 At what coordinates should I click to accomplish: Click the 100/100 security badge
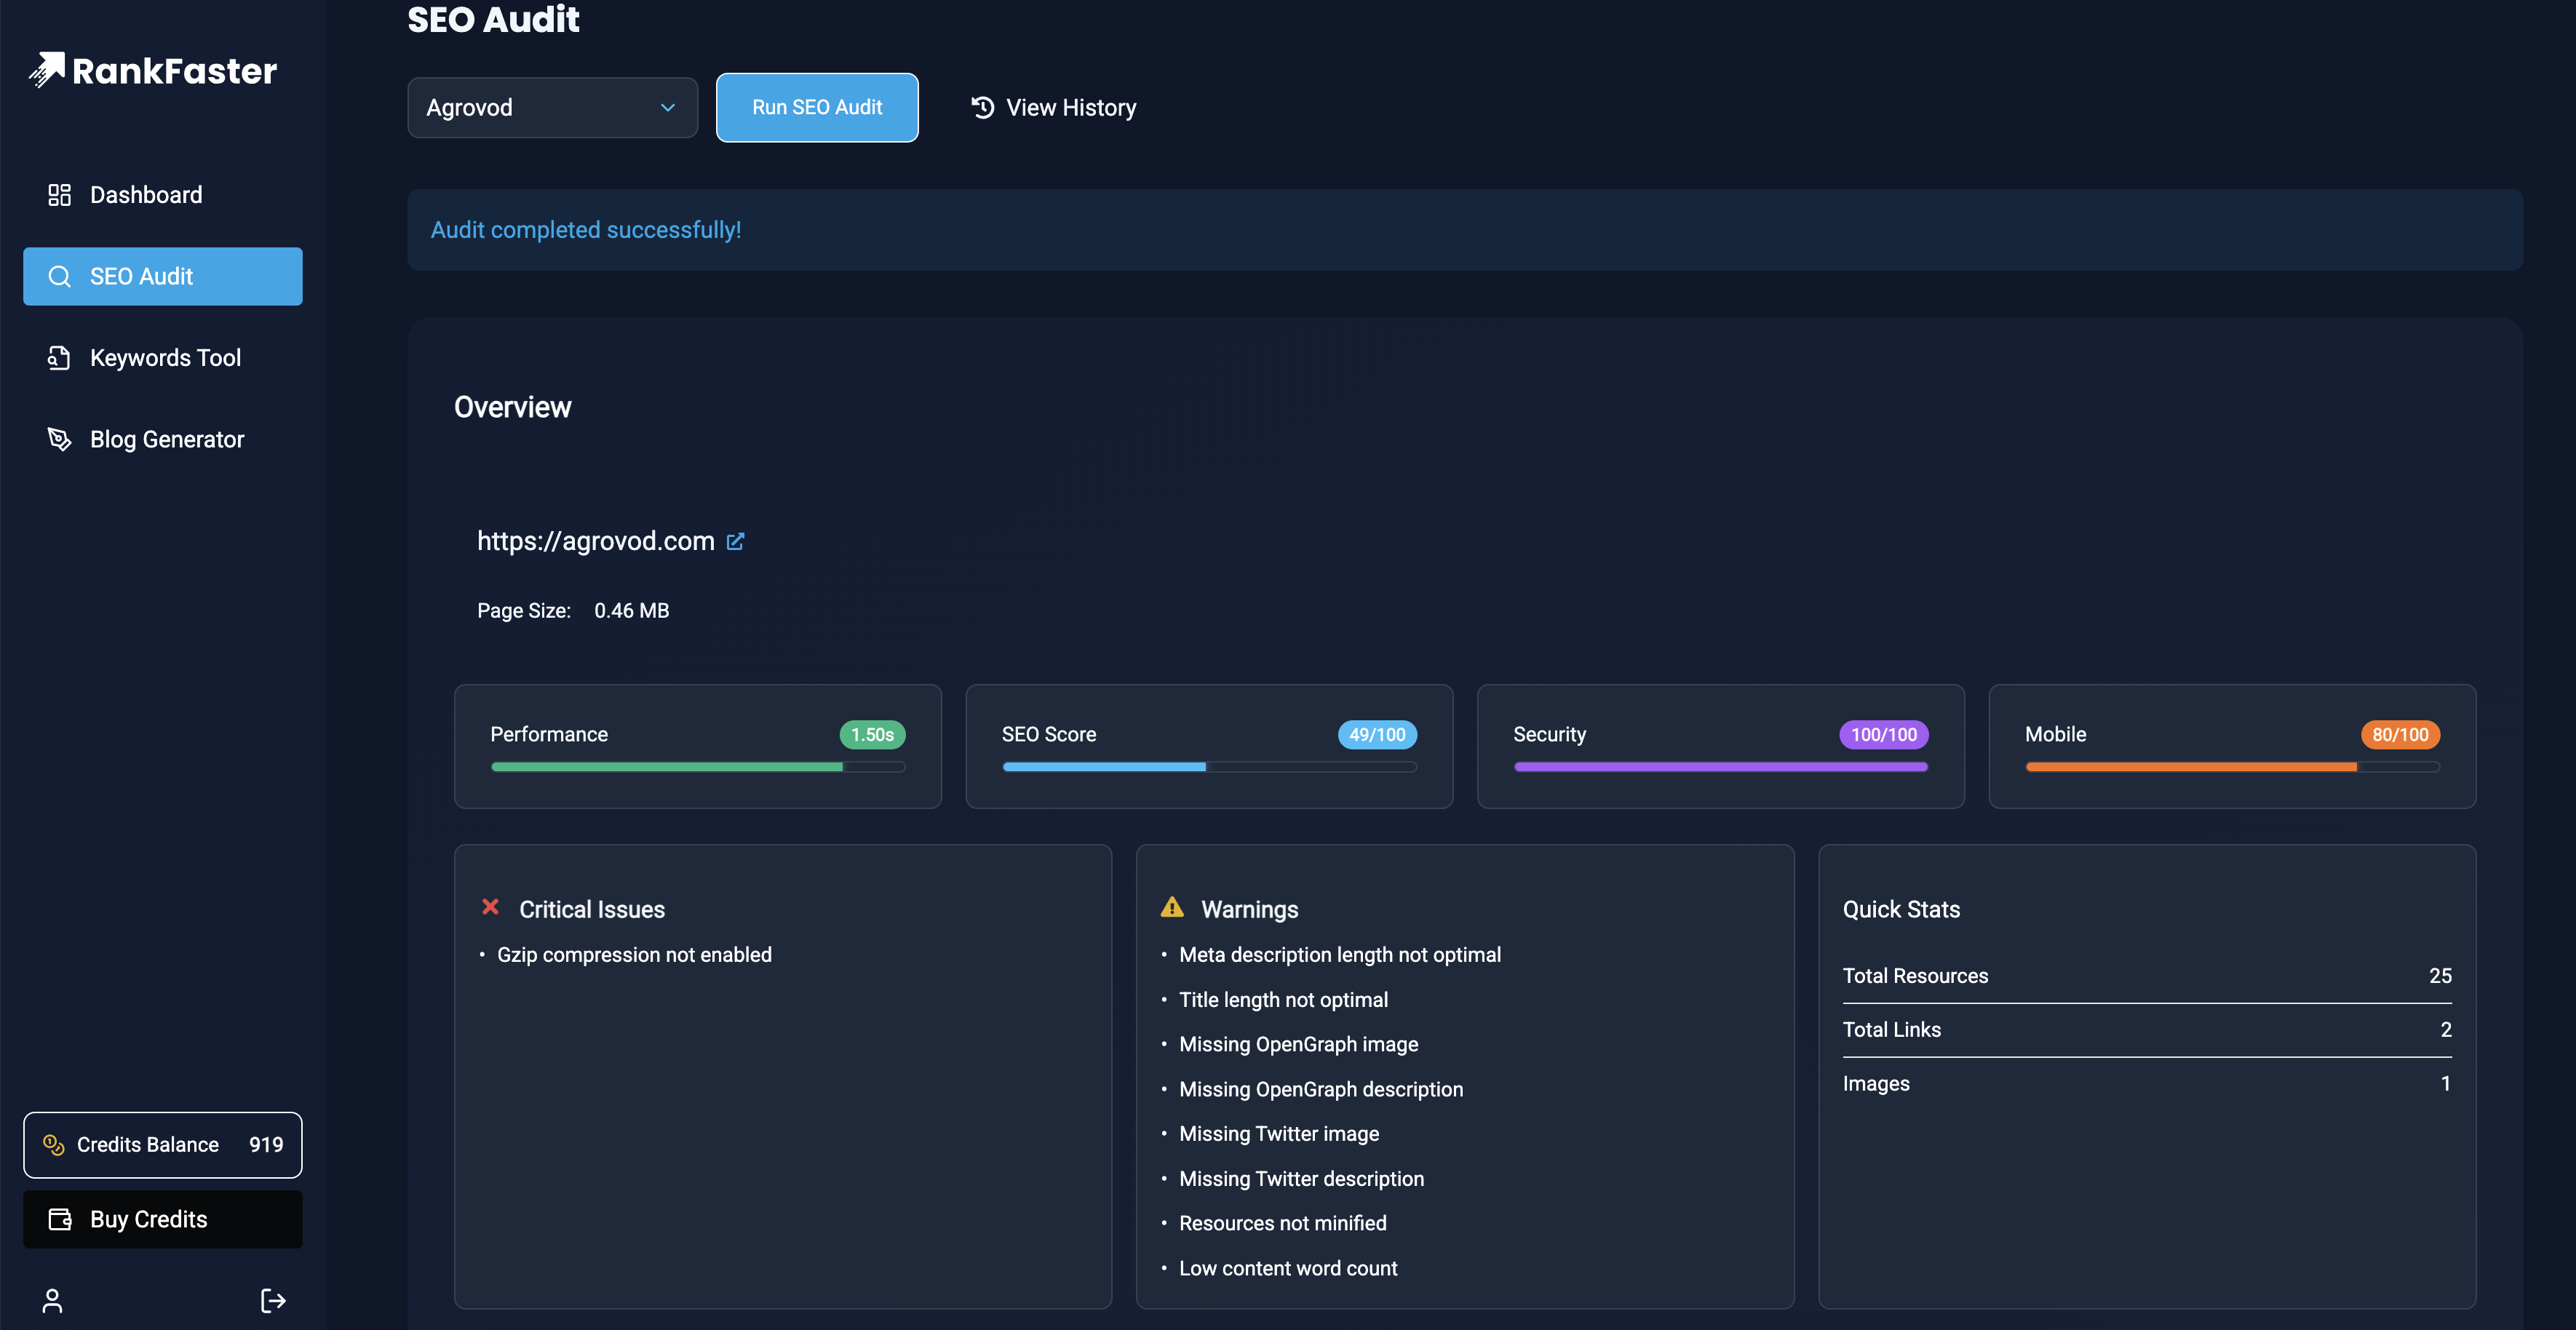[1884, 735]
